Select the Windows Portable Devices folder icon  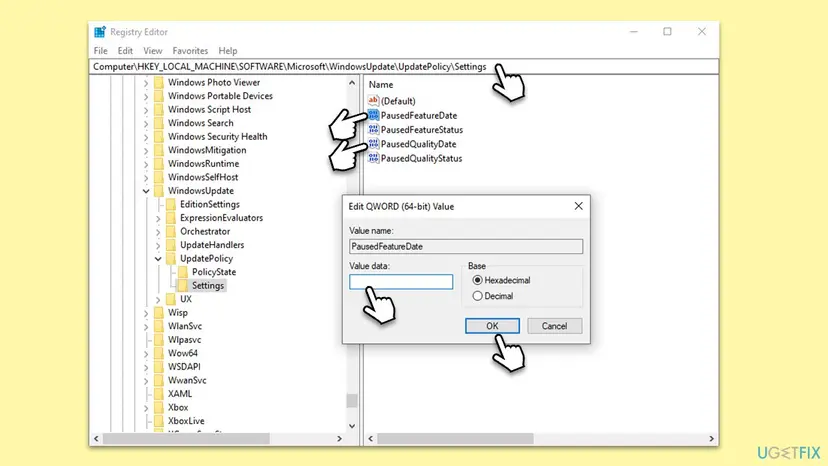tap(159, 96)
